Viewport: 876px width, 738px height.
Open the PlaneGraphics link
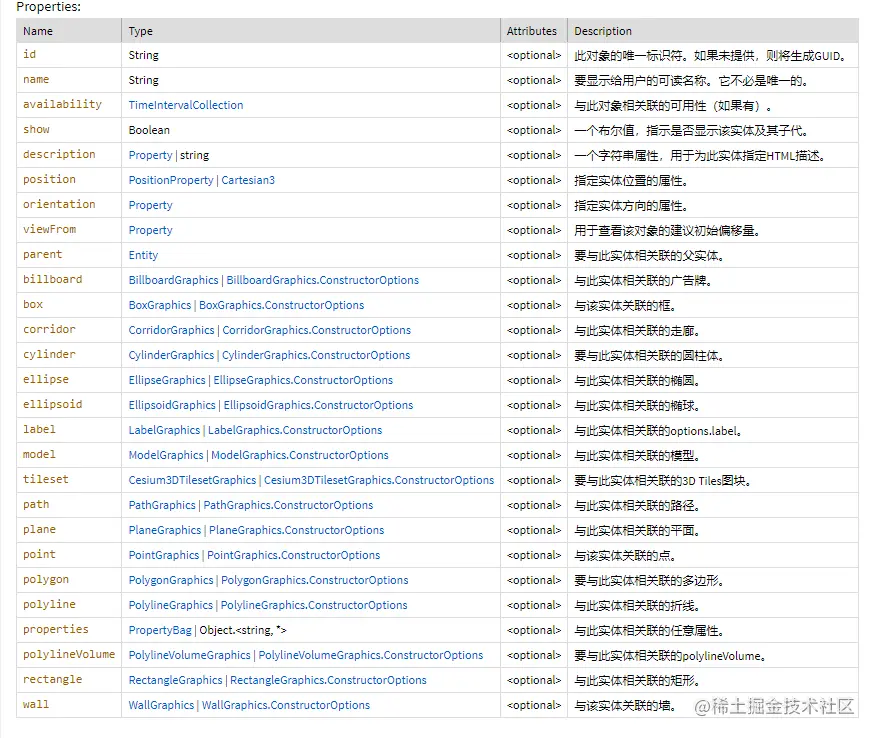click(x=165, y=530)
